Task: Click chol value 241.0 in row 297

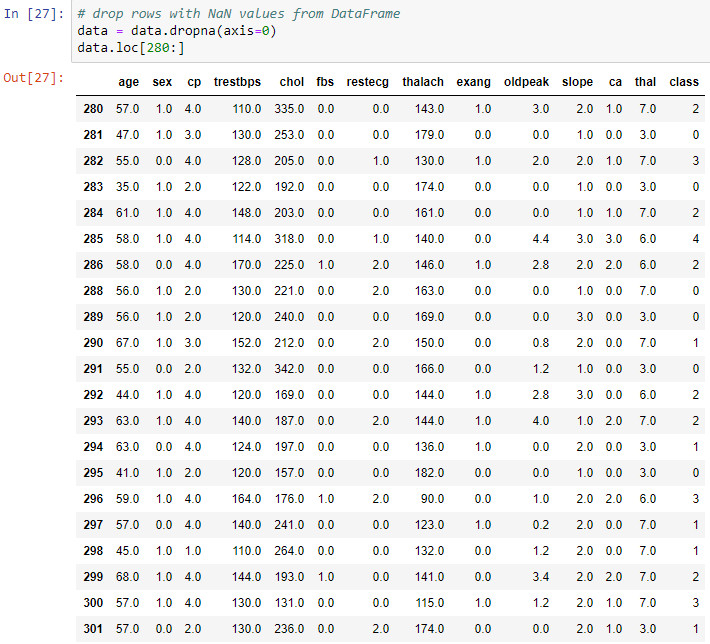Action: tap(289, 525)
